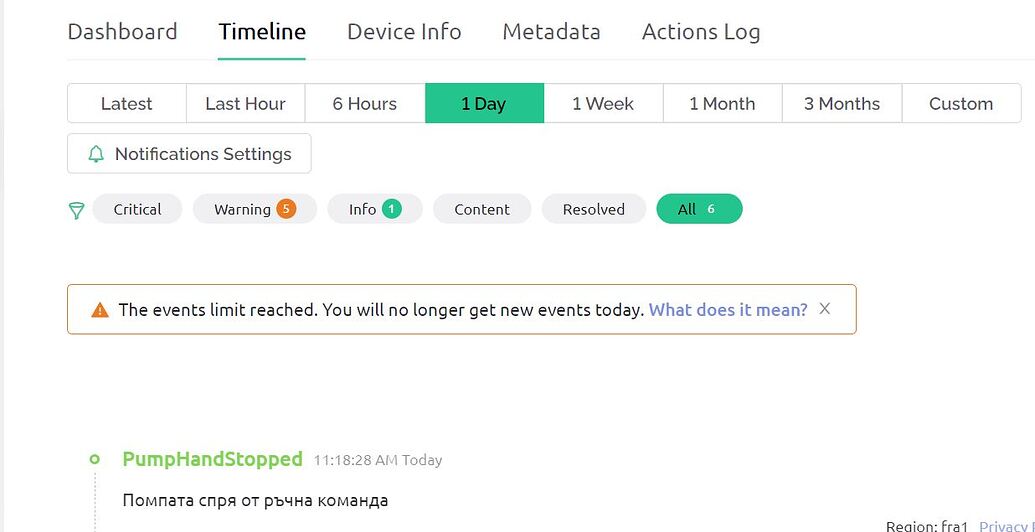Select the All events filter
The image size is (1035, 532).
[699, 209]
